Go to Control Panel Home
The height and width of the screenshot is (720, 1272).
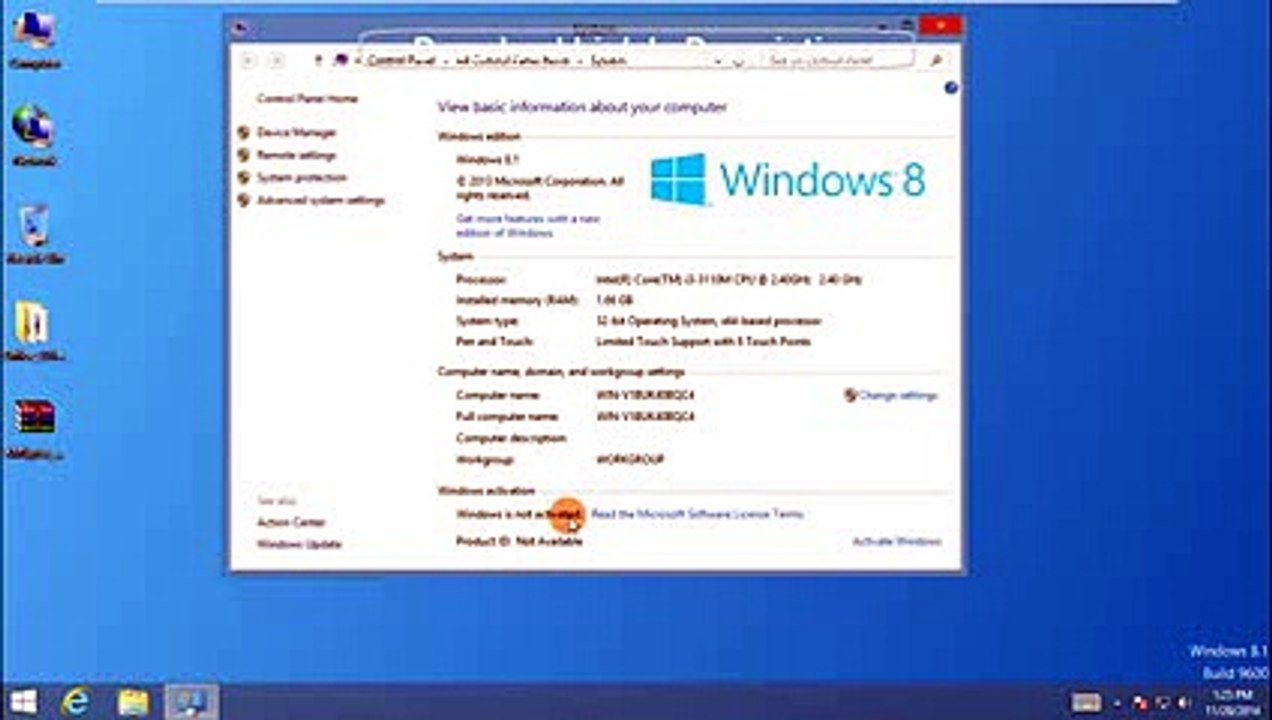click(307, 99)
